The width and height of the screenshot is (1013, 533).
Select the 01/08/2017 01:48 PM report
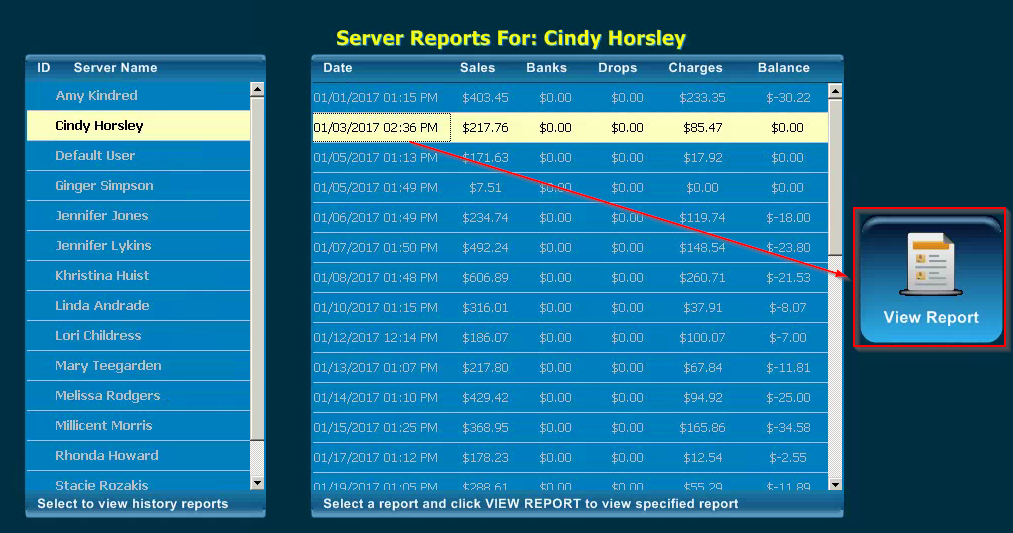[x=570, y=278]
